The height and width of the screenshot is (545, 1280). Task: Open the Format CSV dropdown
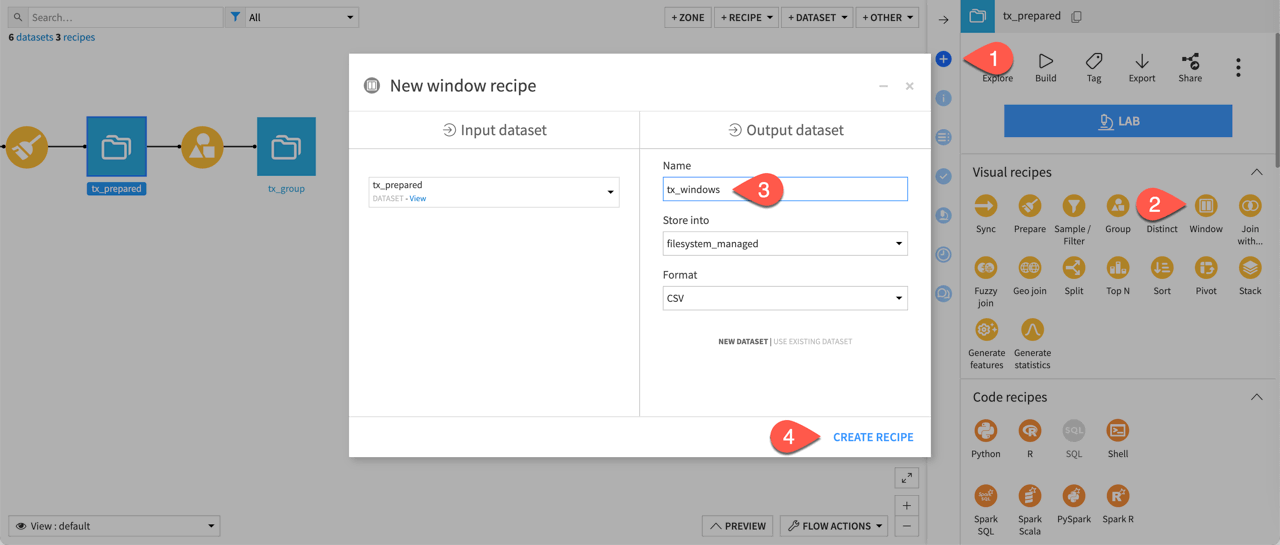click(785, 298)
